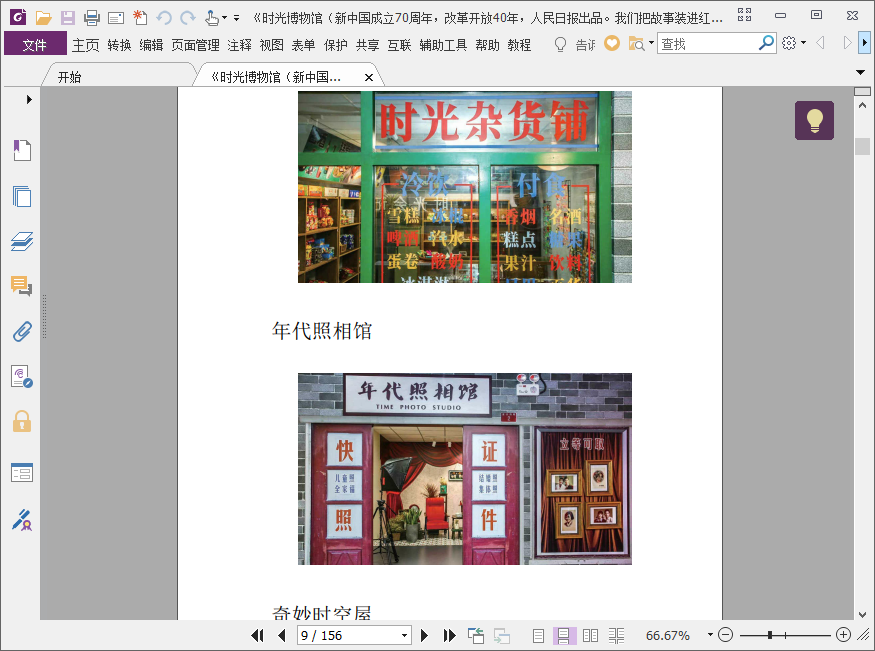This screenshot has width=875, height=651.
Task: Switch to the 主页 tab
Action: pyautogui.click(x=85, y=45)
